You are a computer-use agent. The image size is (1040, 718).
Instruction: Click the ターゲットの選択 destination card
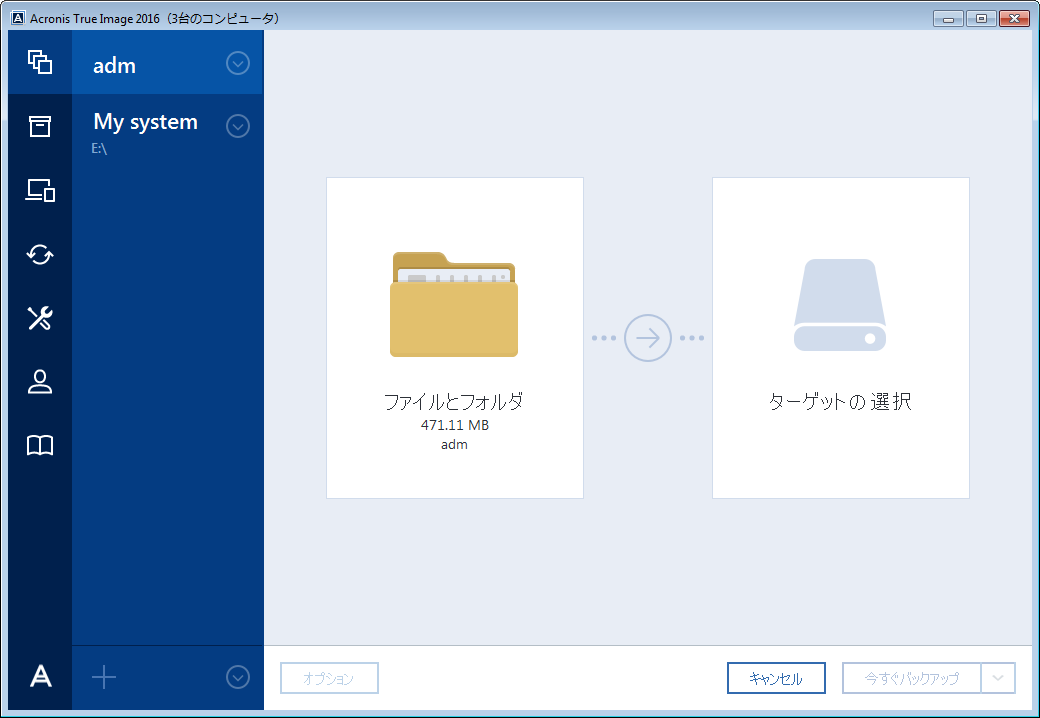coord(841,338)
